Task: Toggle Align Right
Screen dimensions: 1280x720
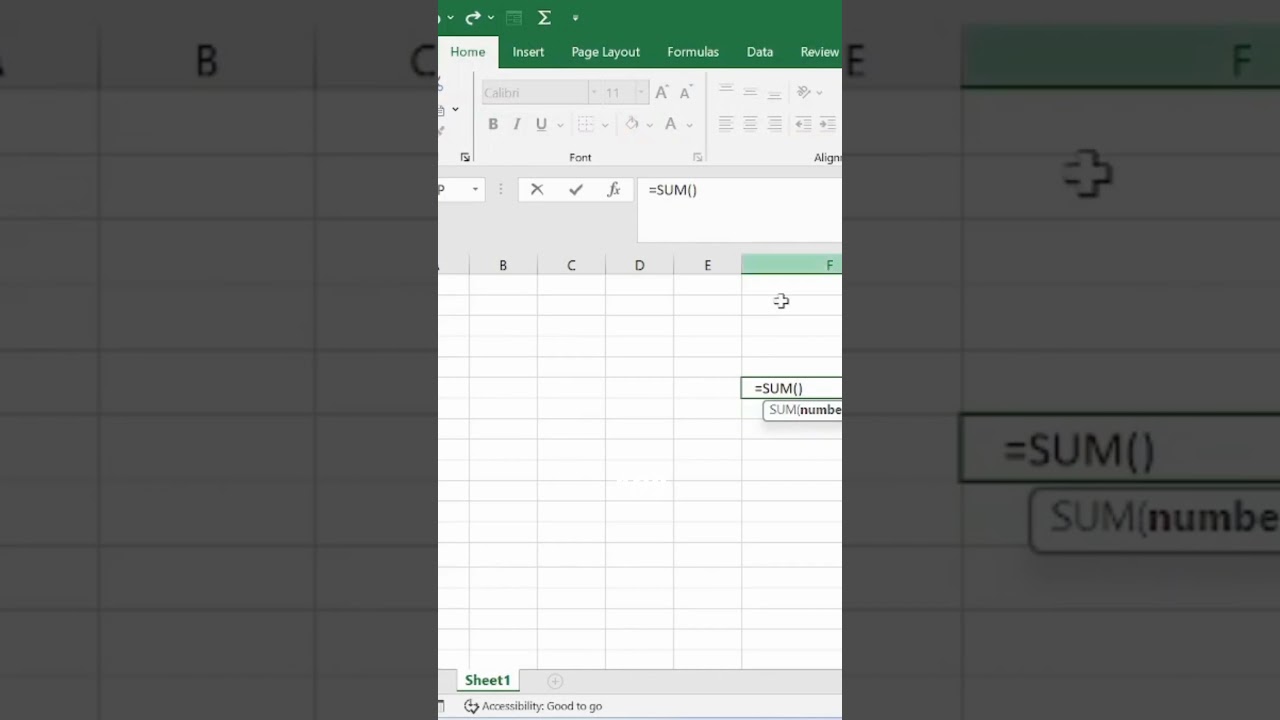Action: (x=774, y=124)
